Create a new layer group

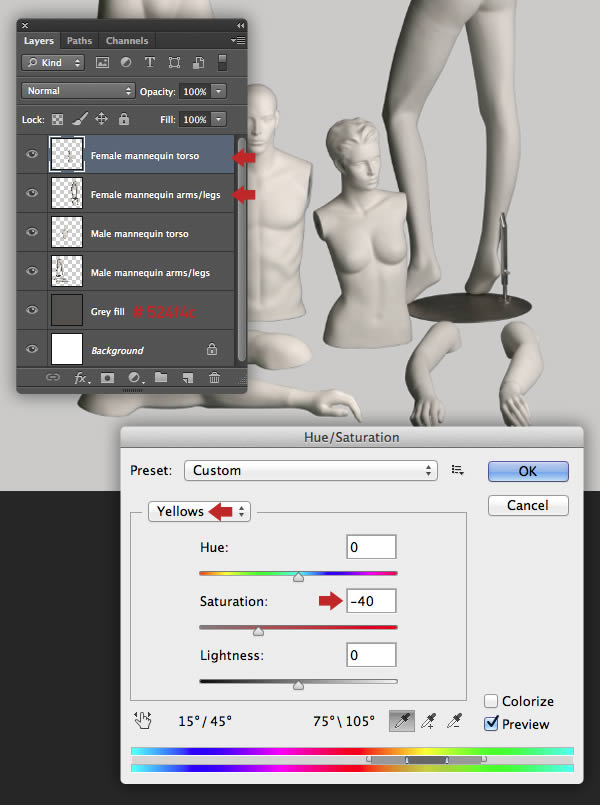(x=161, y=377)
